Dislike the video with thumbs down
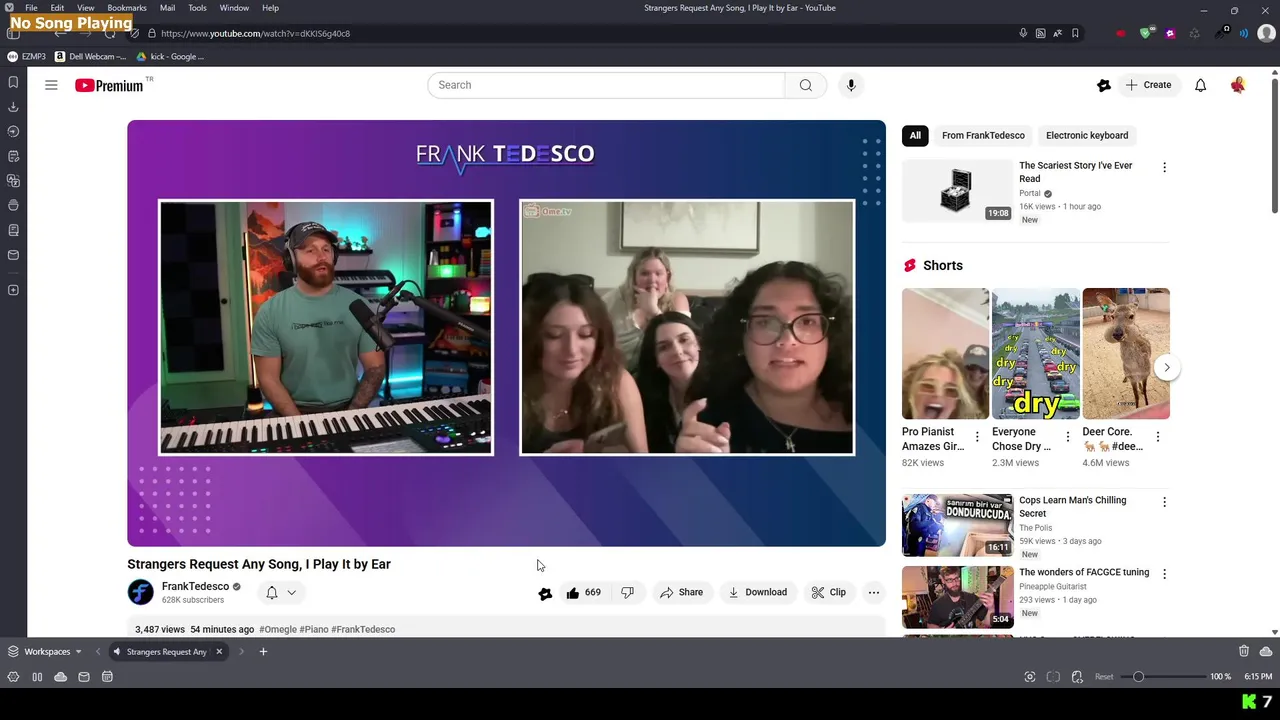The height and width of the screenshot is (720, 1280). 627,593
